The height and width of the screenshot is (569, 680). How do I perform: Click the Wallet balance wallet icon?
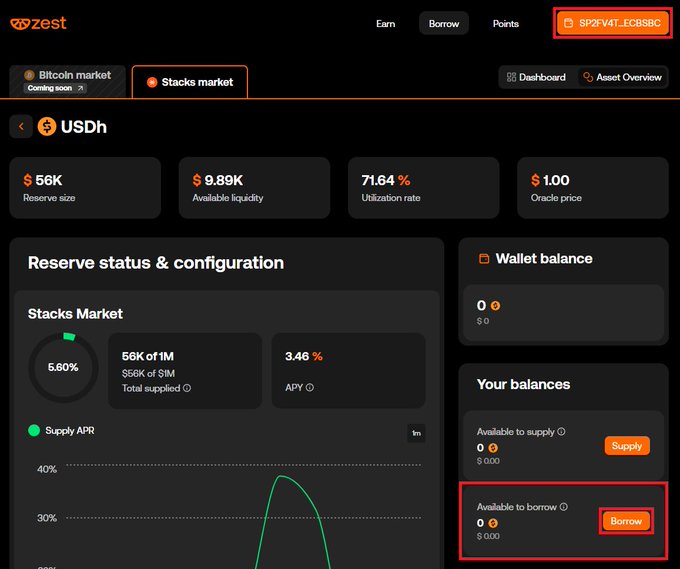pos(484,258)
